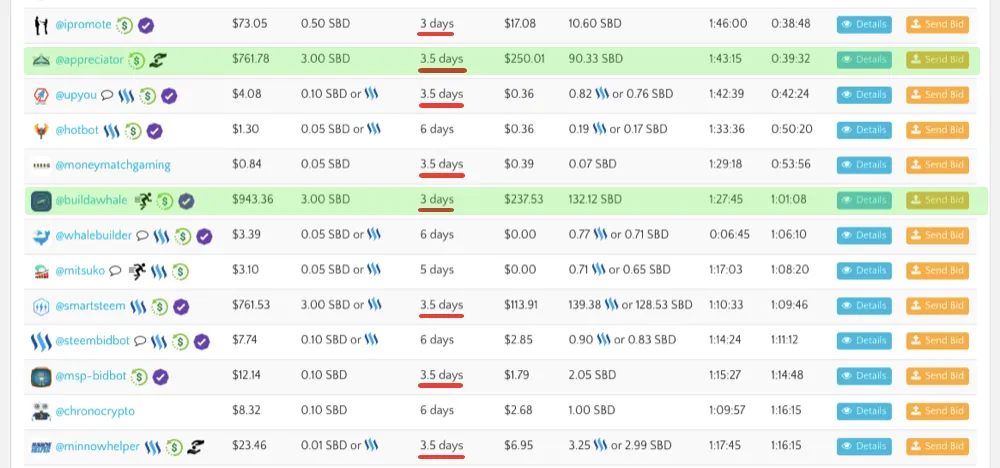This screenshot has width=1000, height=468.
Task: Send a bid to @chronocrypto
Action: point(938,411)
